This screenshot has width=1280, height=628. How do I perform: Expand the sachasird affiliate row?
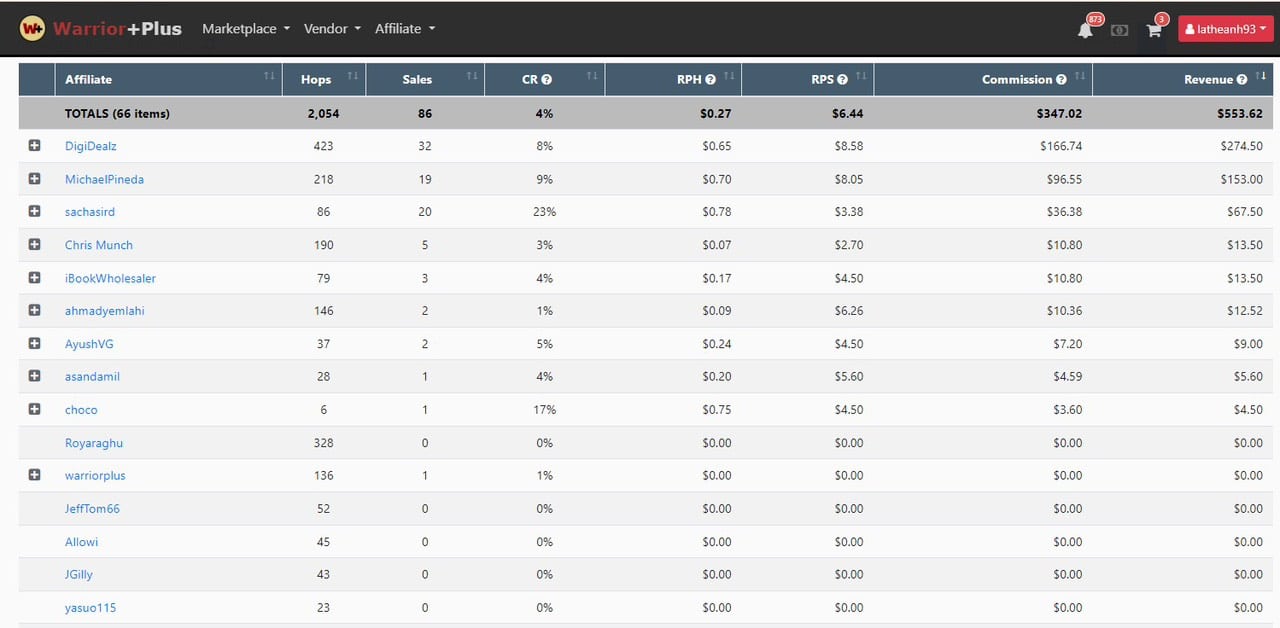pos(34,212)
